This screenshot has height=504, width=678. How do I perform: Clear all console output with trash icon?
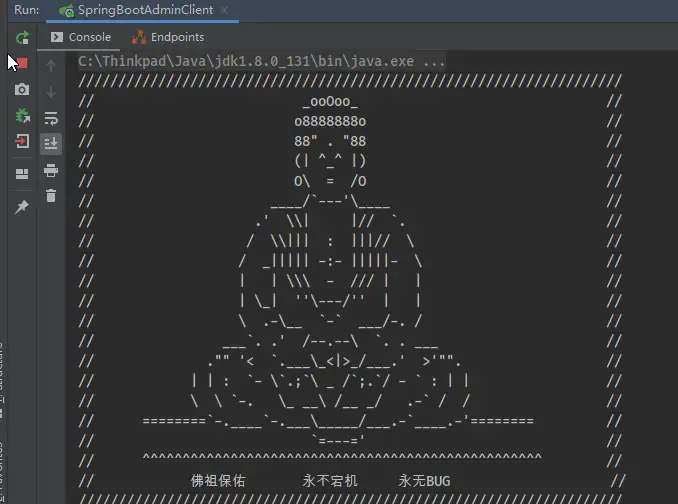click(51, 195)
